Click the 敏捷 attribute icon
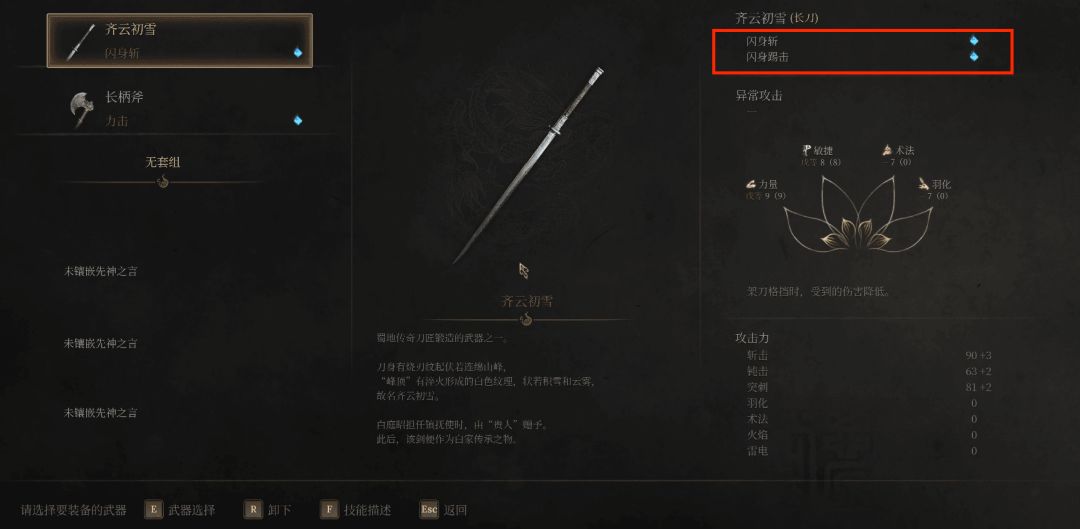1080x529 pixels. (807, 150)
